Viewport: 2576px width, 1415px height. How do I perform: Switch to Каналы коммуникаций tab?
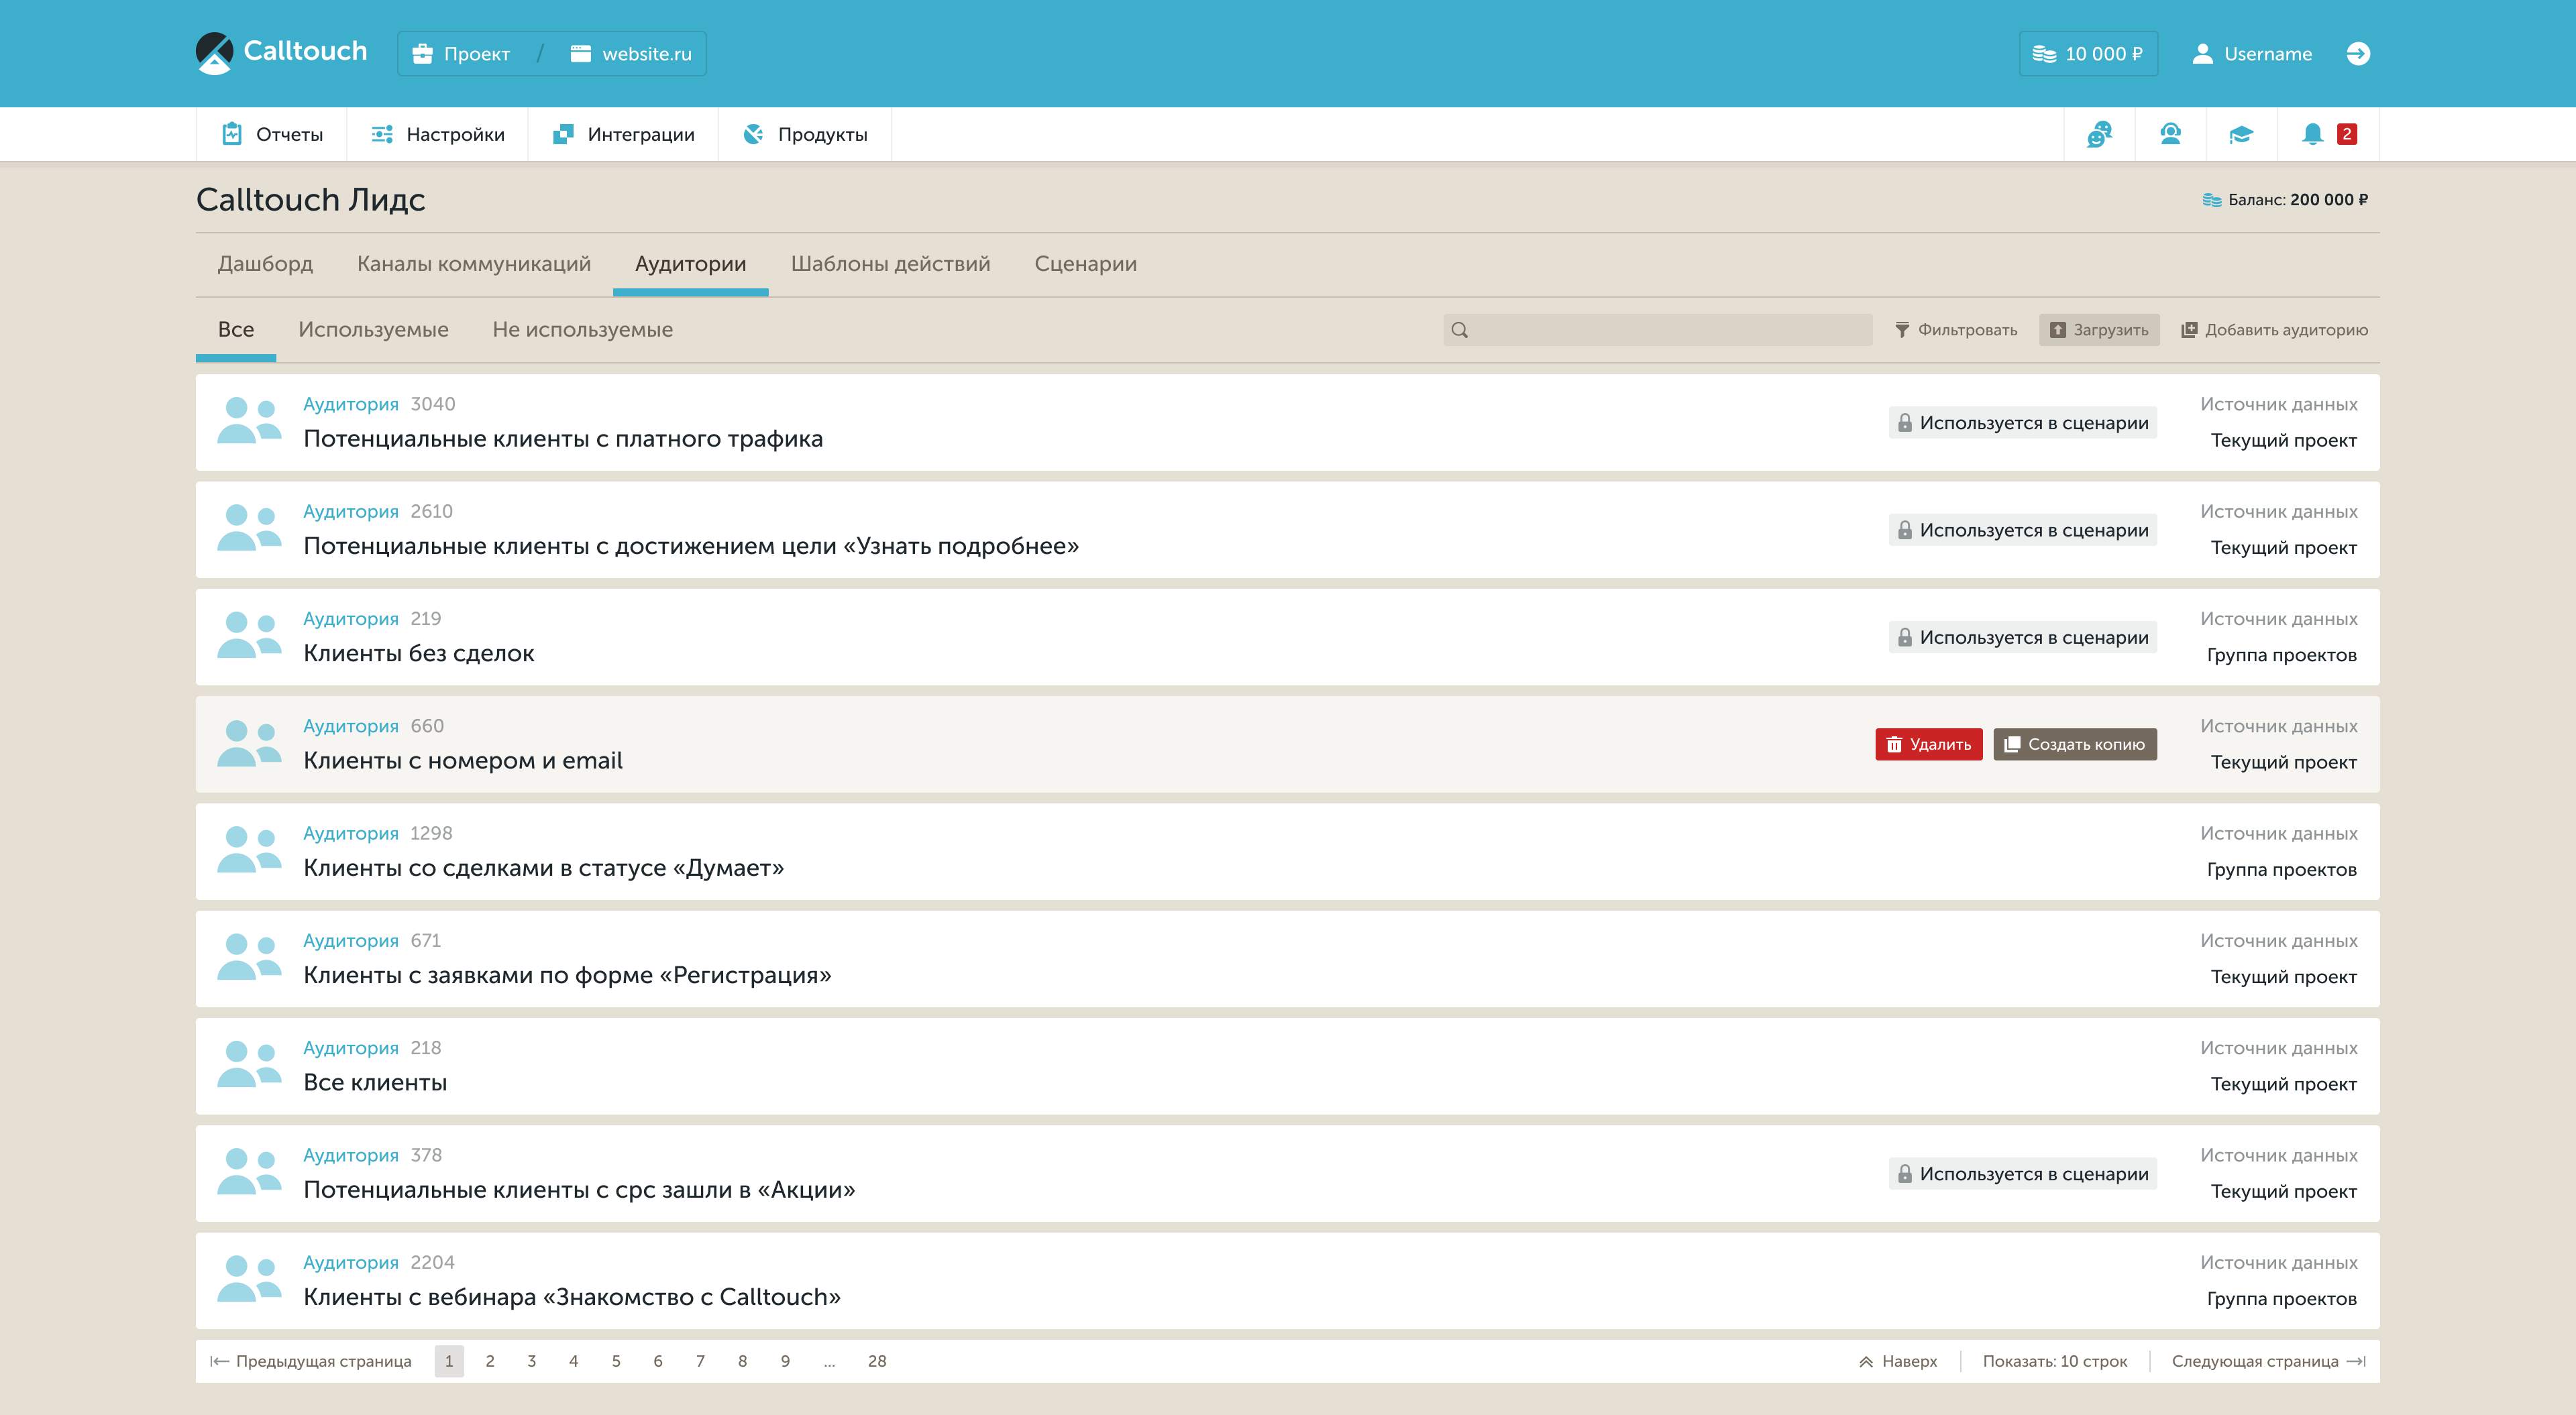[x=474, y=264]
